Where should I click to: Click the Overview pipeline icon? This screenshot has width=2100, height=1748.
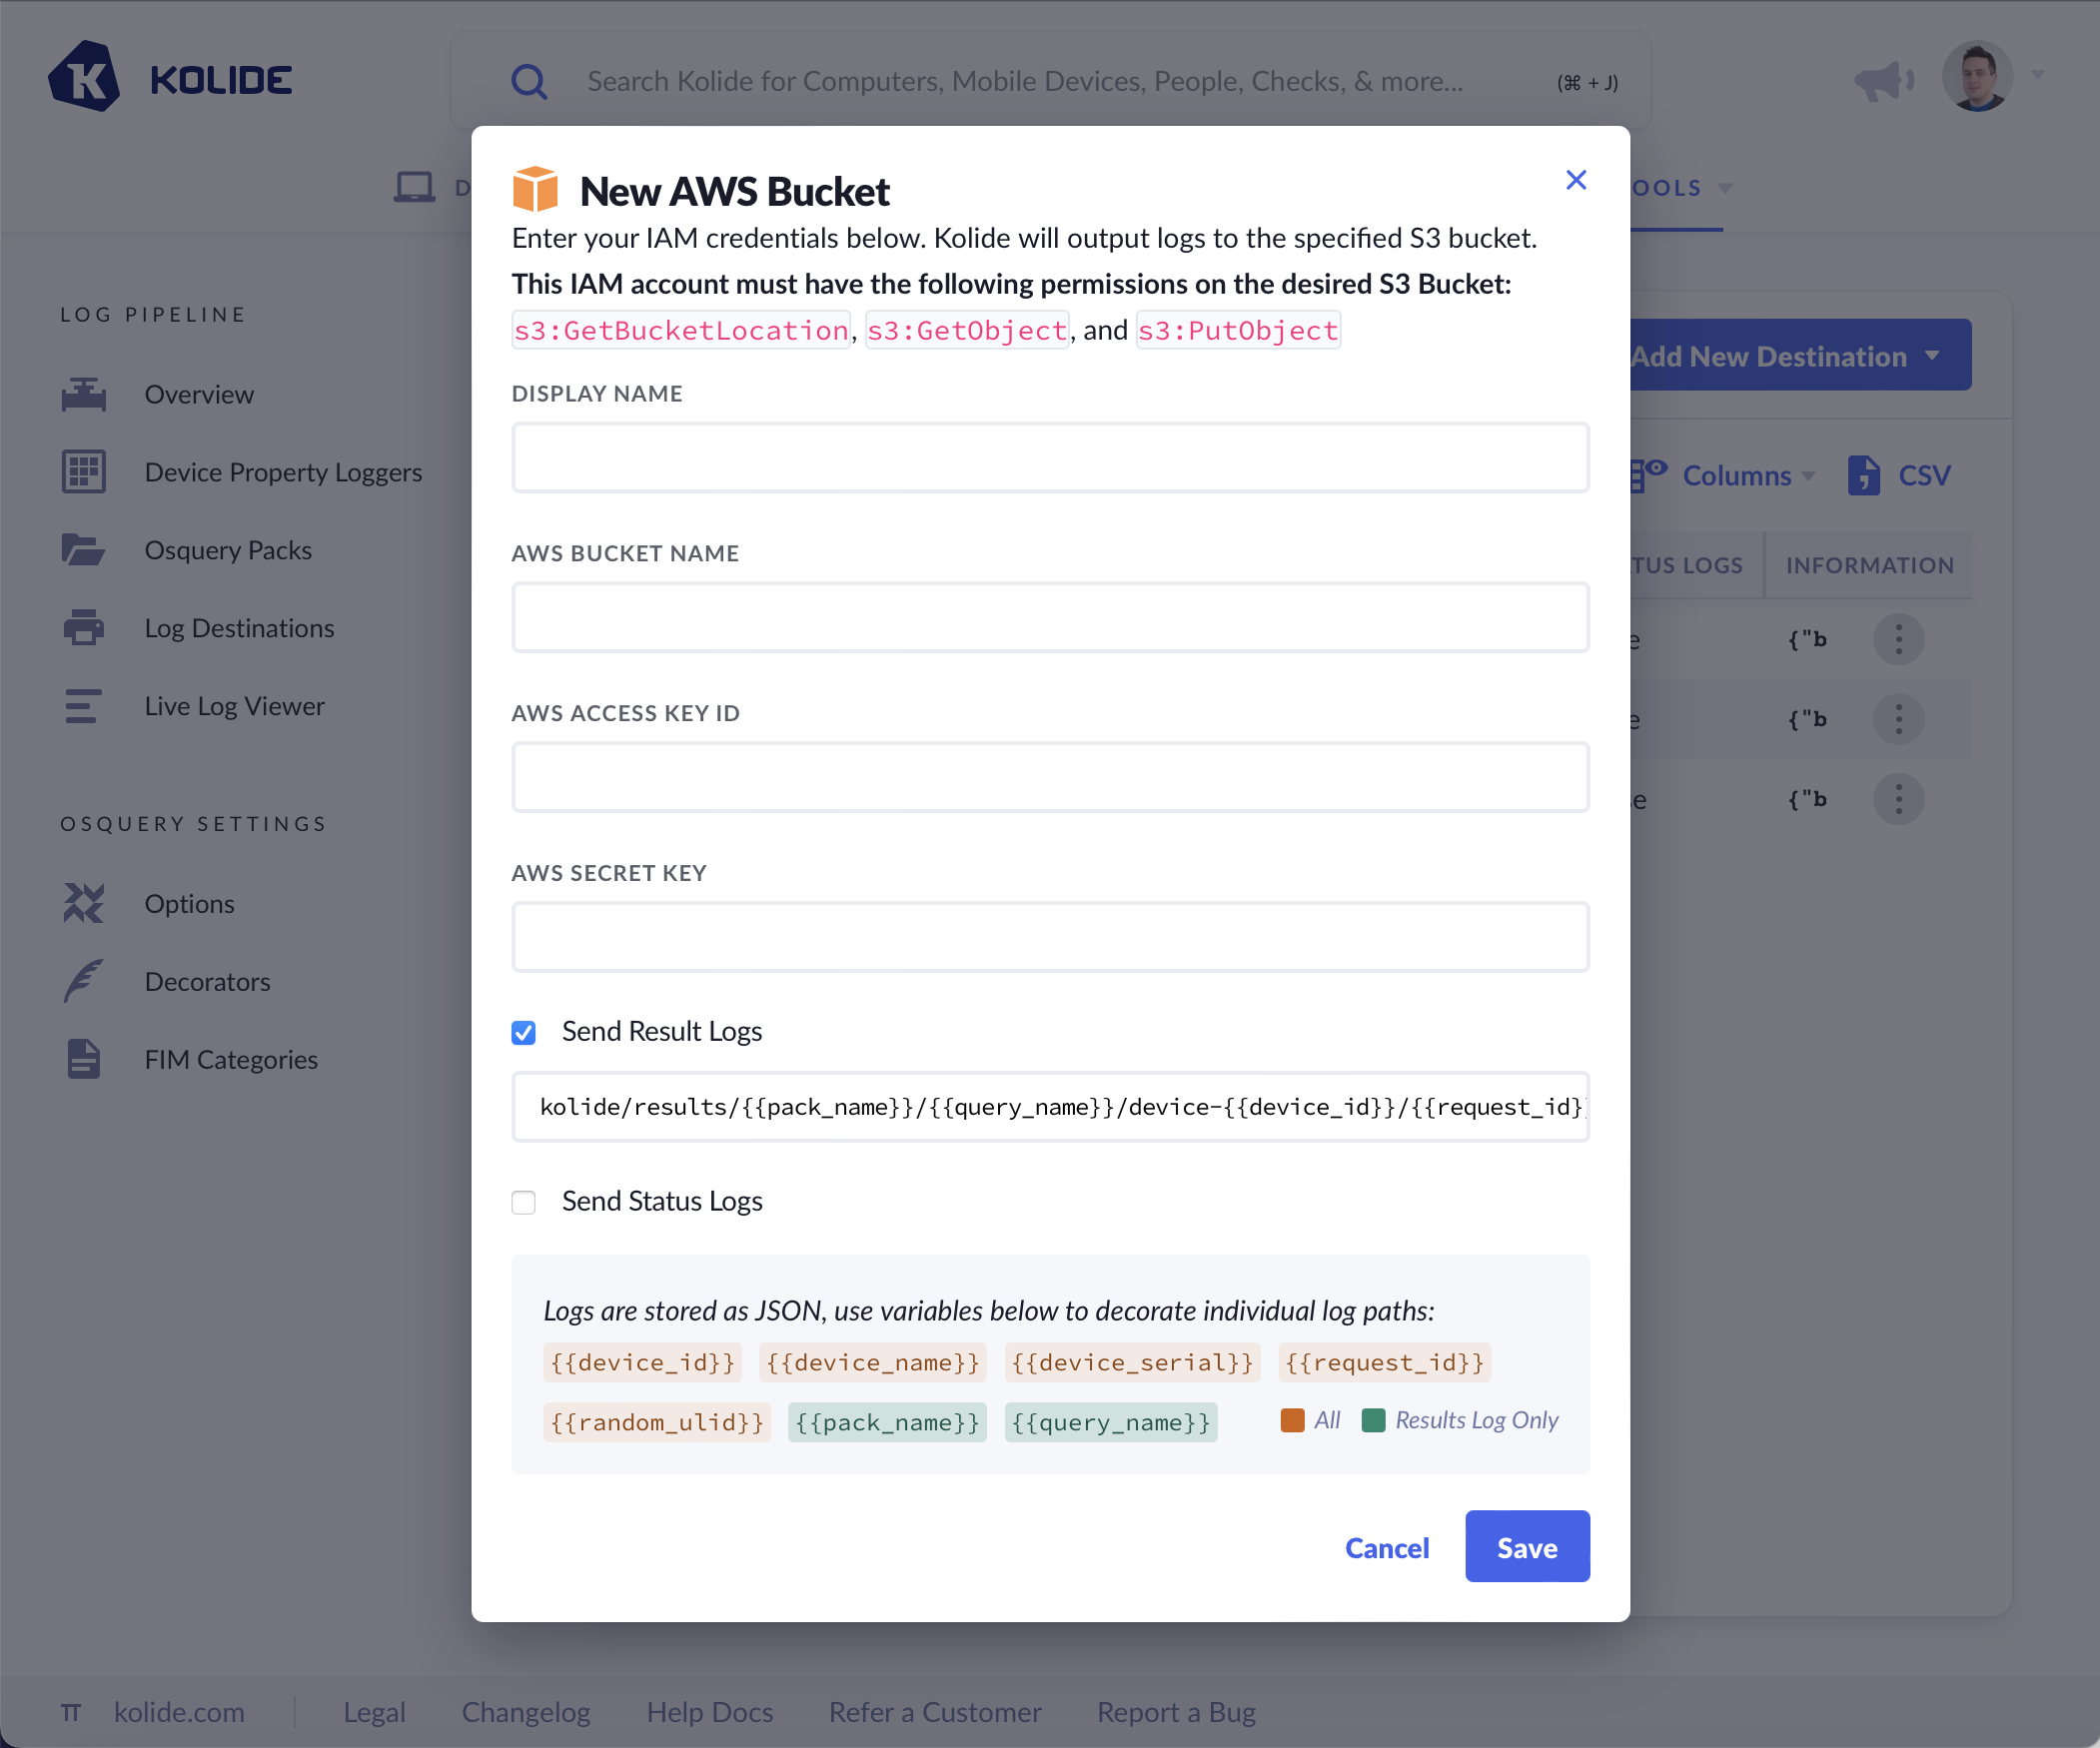84,394
